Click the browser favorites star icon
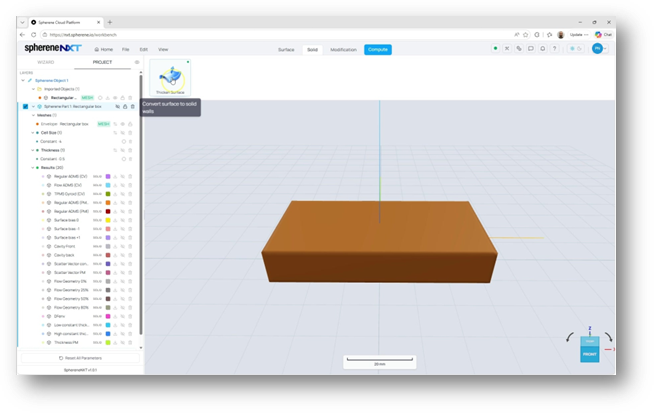Screen dimensions: 654x414 526,35
